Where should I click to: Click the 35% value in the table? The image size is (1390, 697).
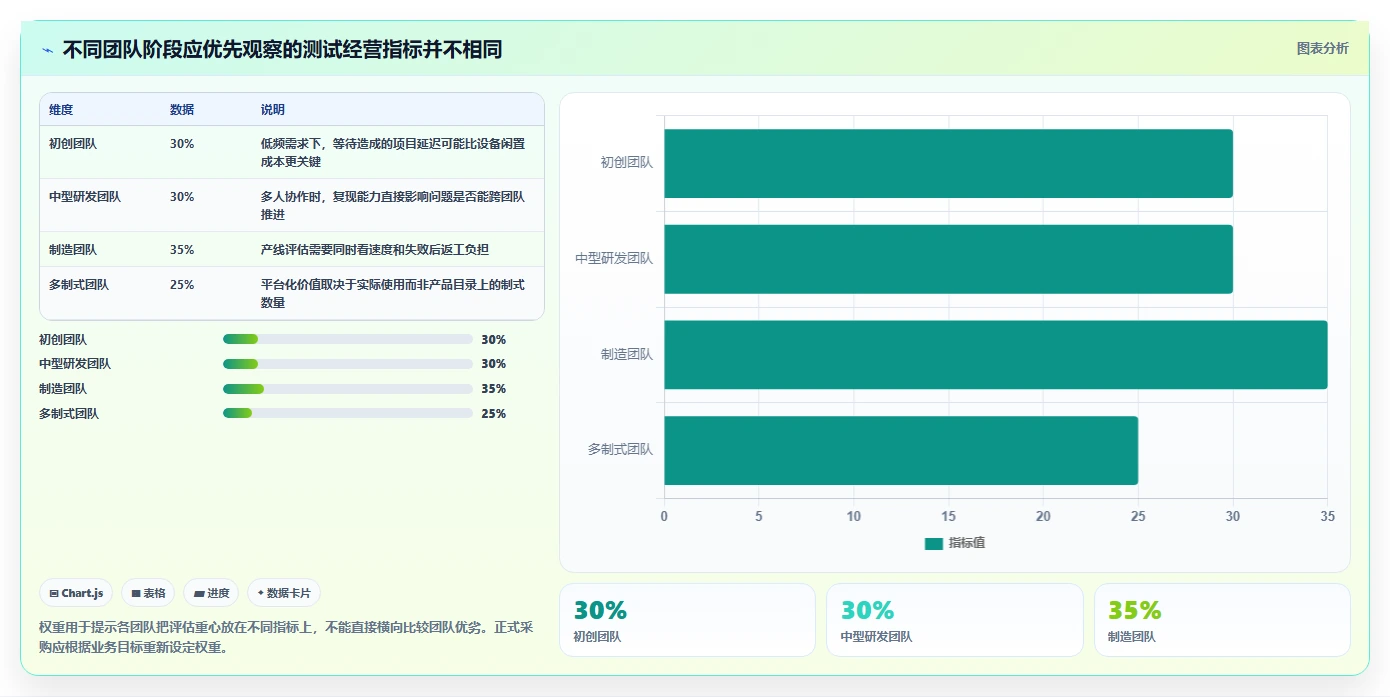[182, 250]
